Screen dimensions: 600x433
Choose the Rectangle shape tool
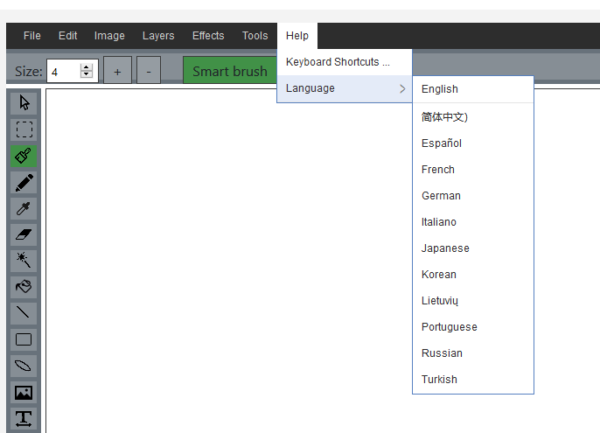pyautogui.click(x=24, y=339)
